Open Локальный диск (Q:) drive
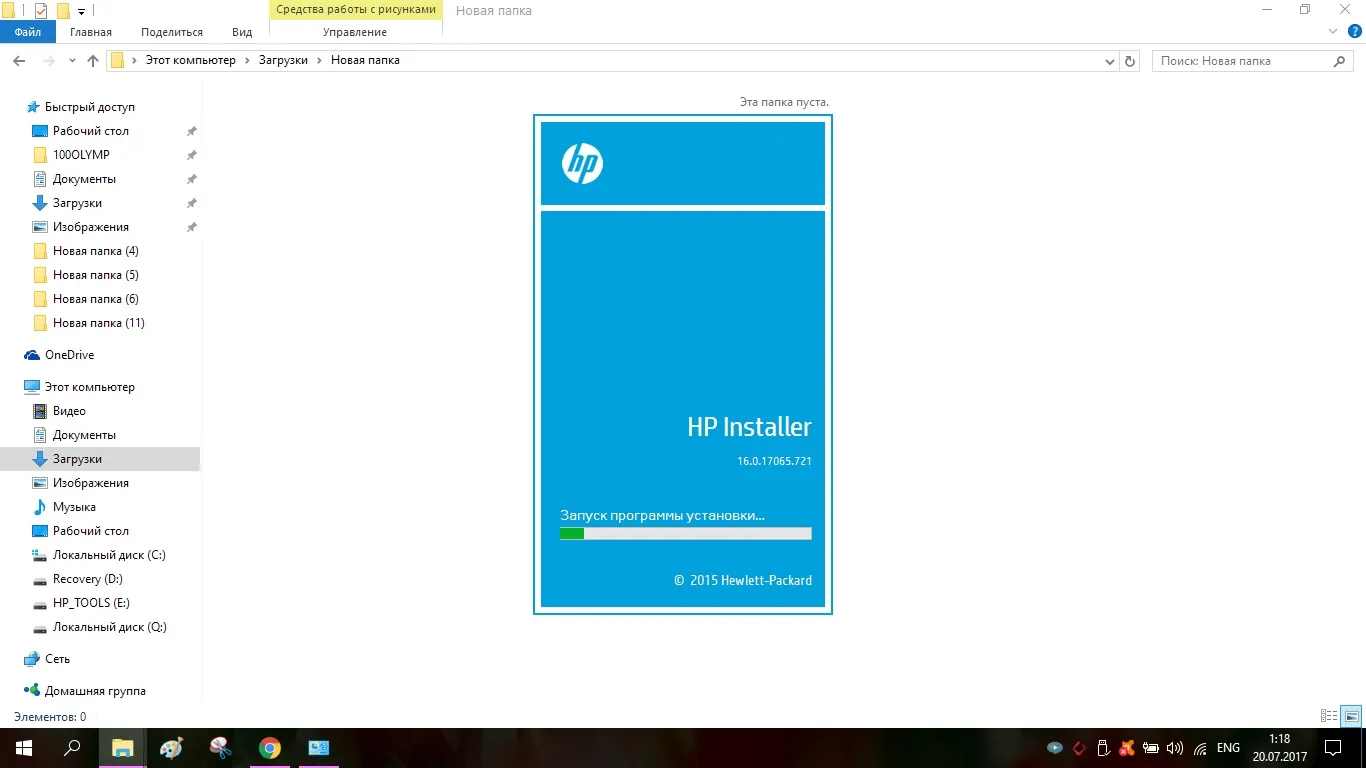The width and height of the screenshot is (1366, 768). [x=109, y=627]
